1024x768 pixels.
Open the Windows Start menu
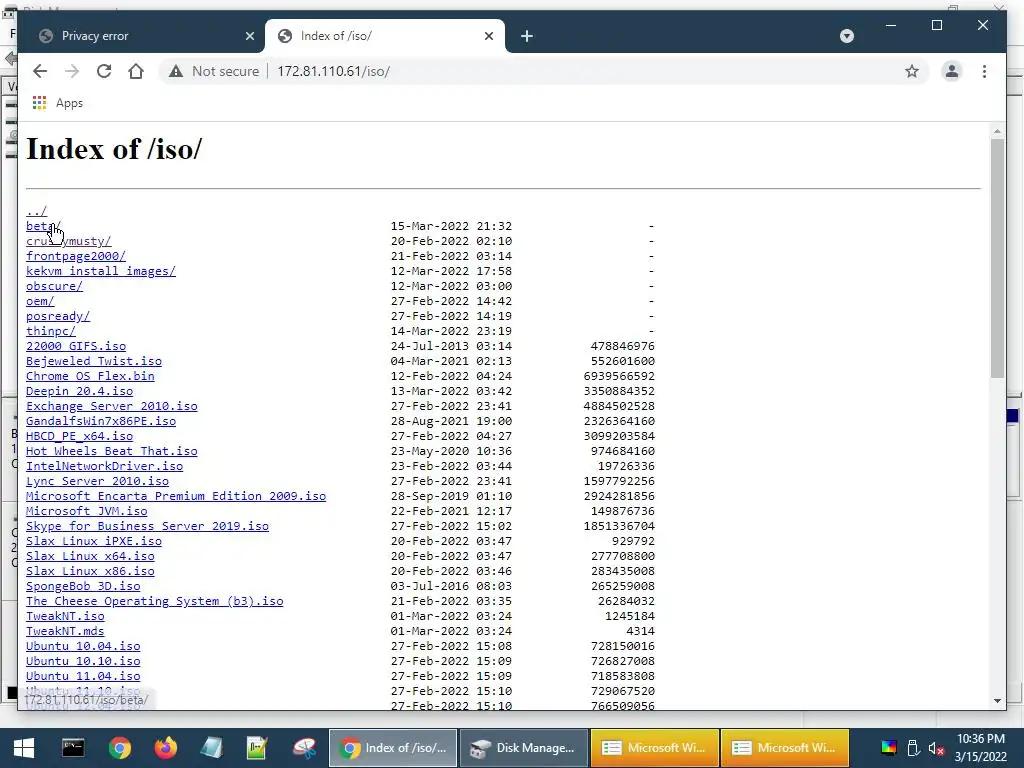coord(24,748)
